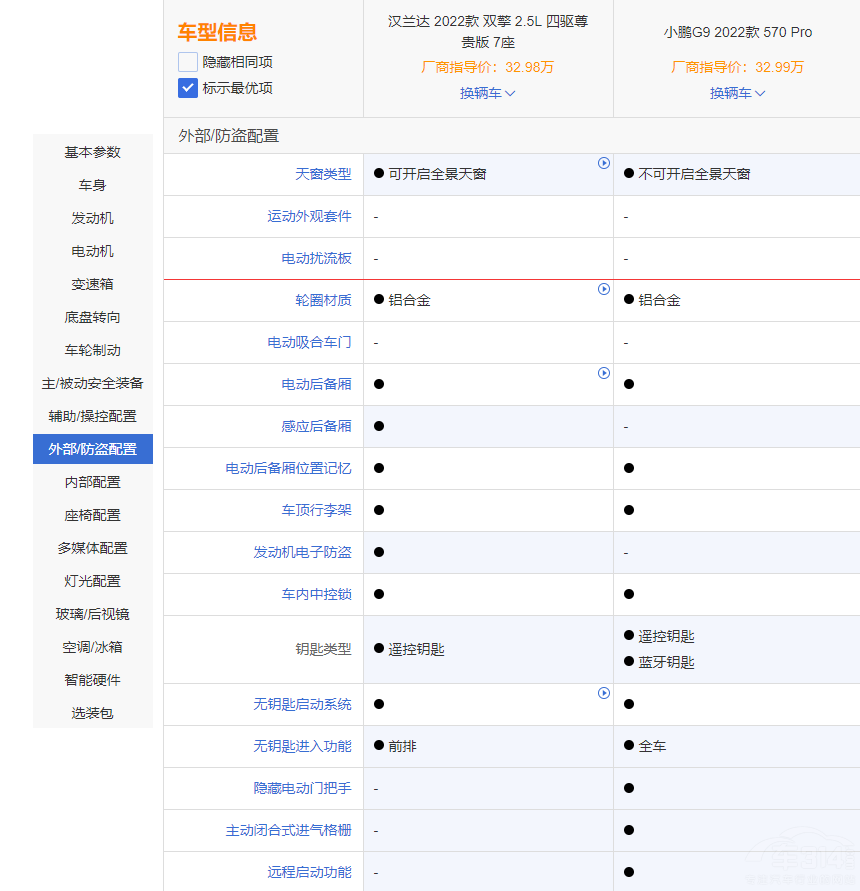
Task: Open the 电动吸合车门 parameter link
Action: [309, 342]
